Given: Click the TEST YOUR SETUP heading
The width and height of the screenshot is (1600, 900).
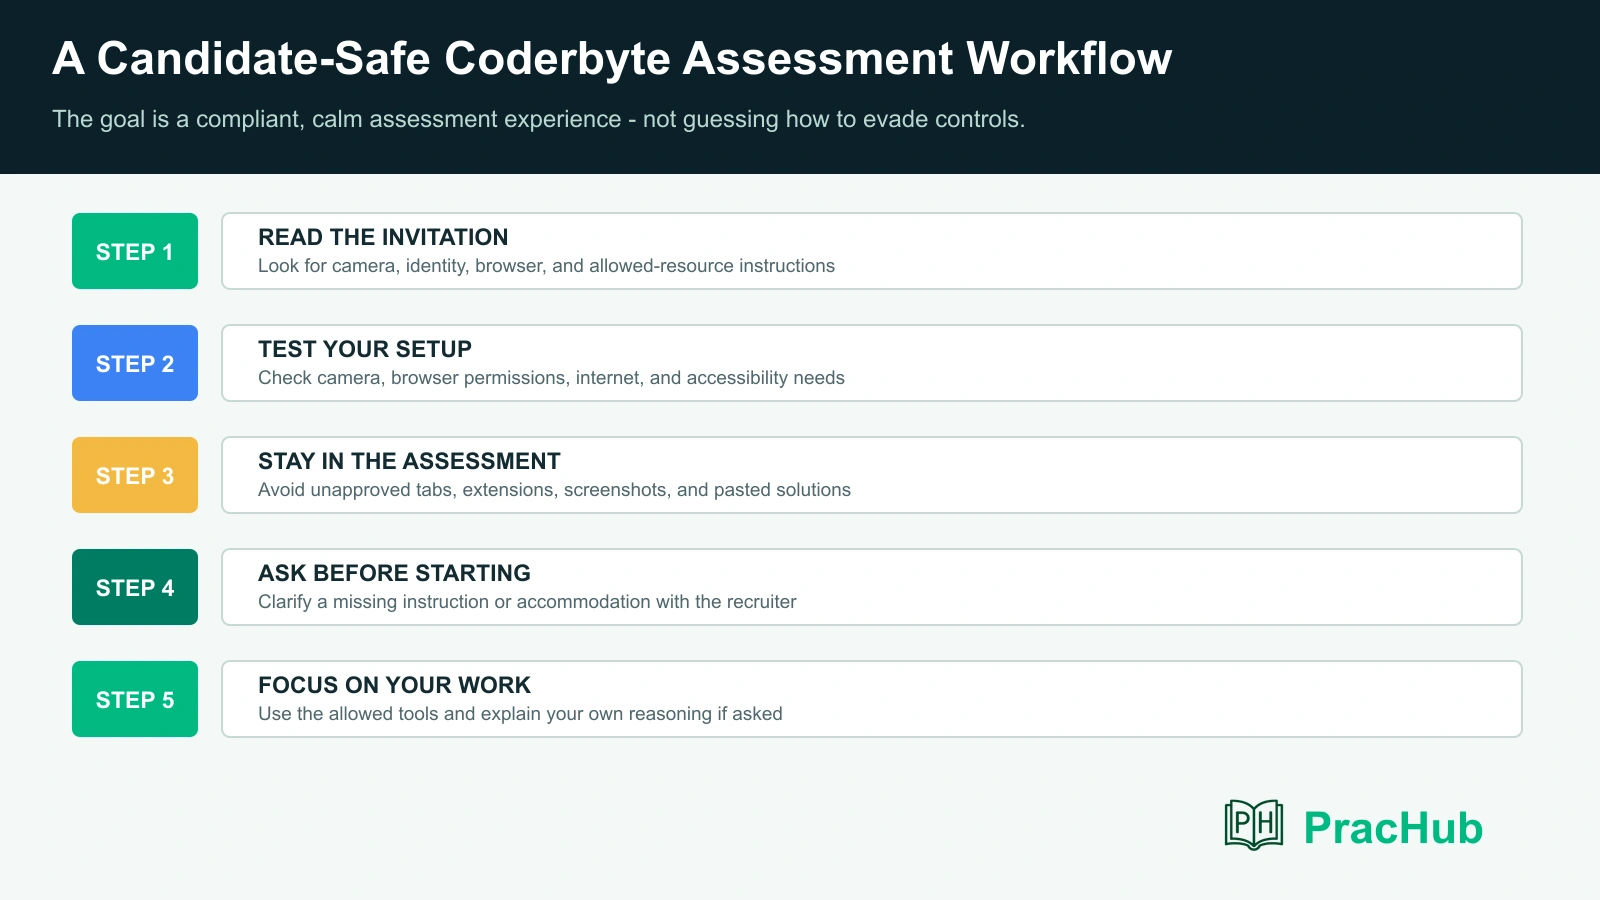Looking at the screenshot, I should click(365, 349).
